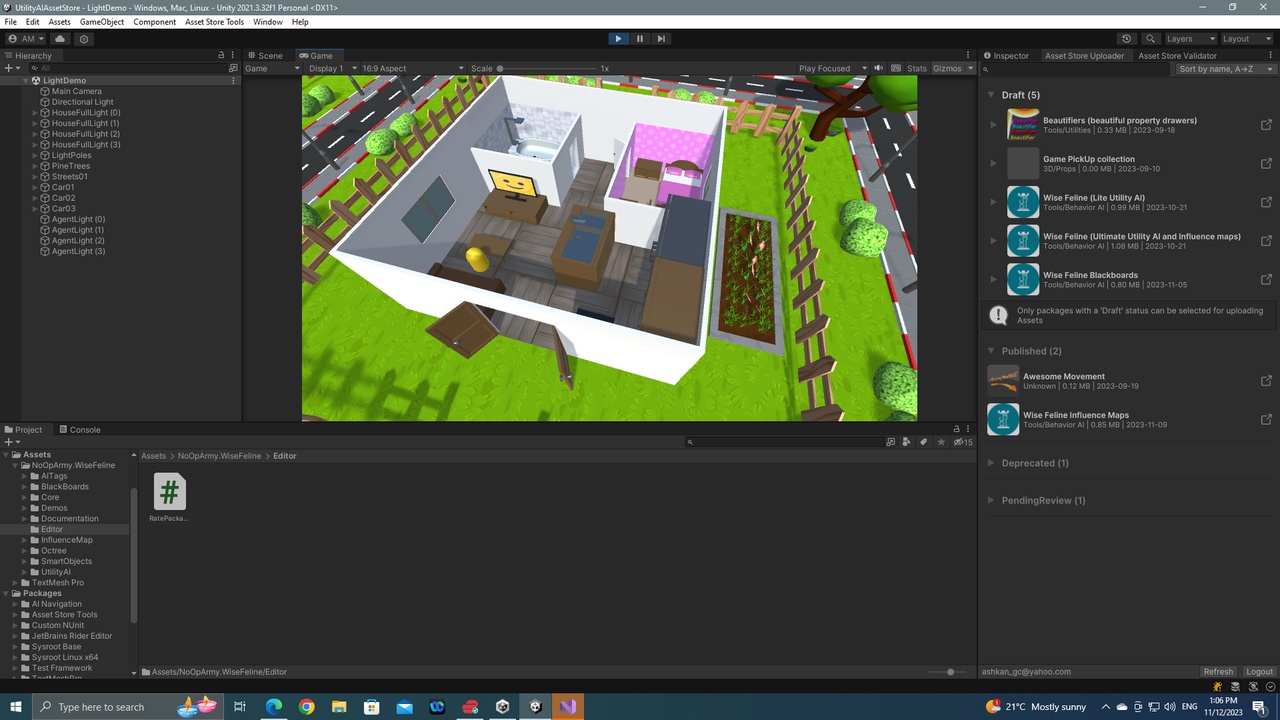Toggle the Stats overlay

point(917,68)
